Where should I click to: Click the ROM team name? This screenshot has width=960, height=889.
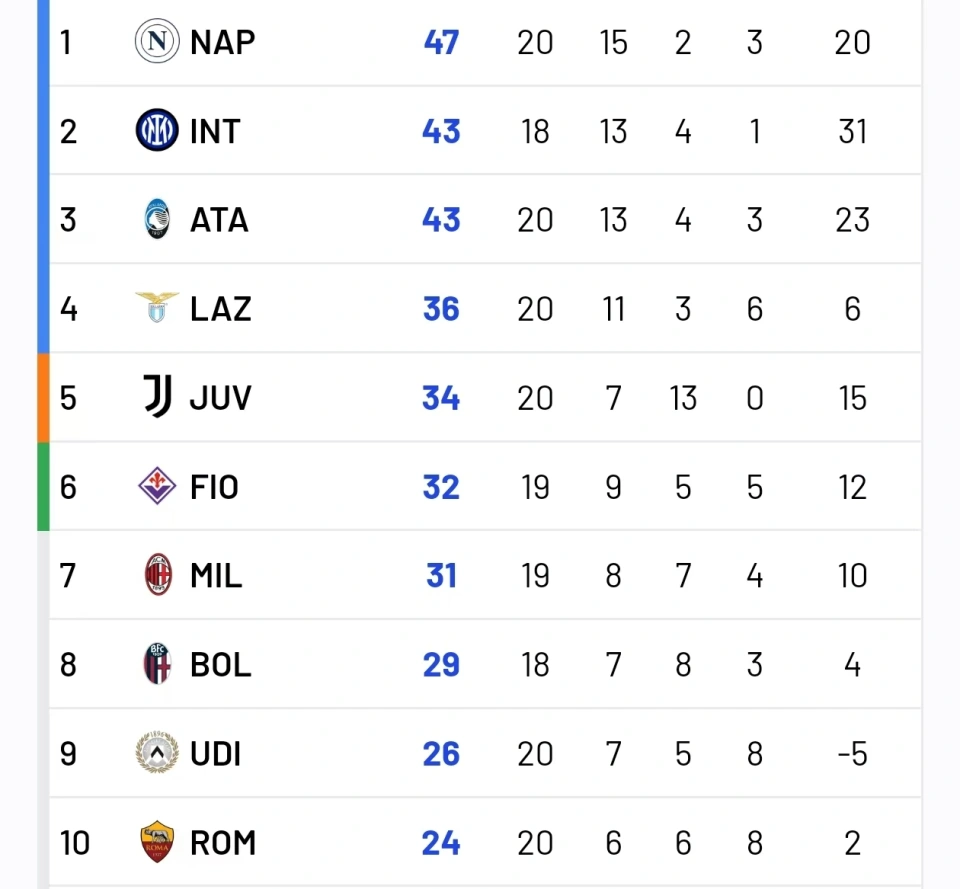(x=223, y=842)
